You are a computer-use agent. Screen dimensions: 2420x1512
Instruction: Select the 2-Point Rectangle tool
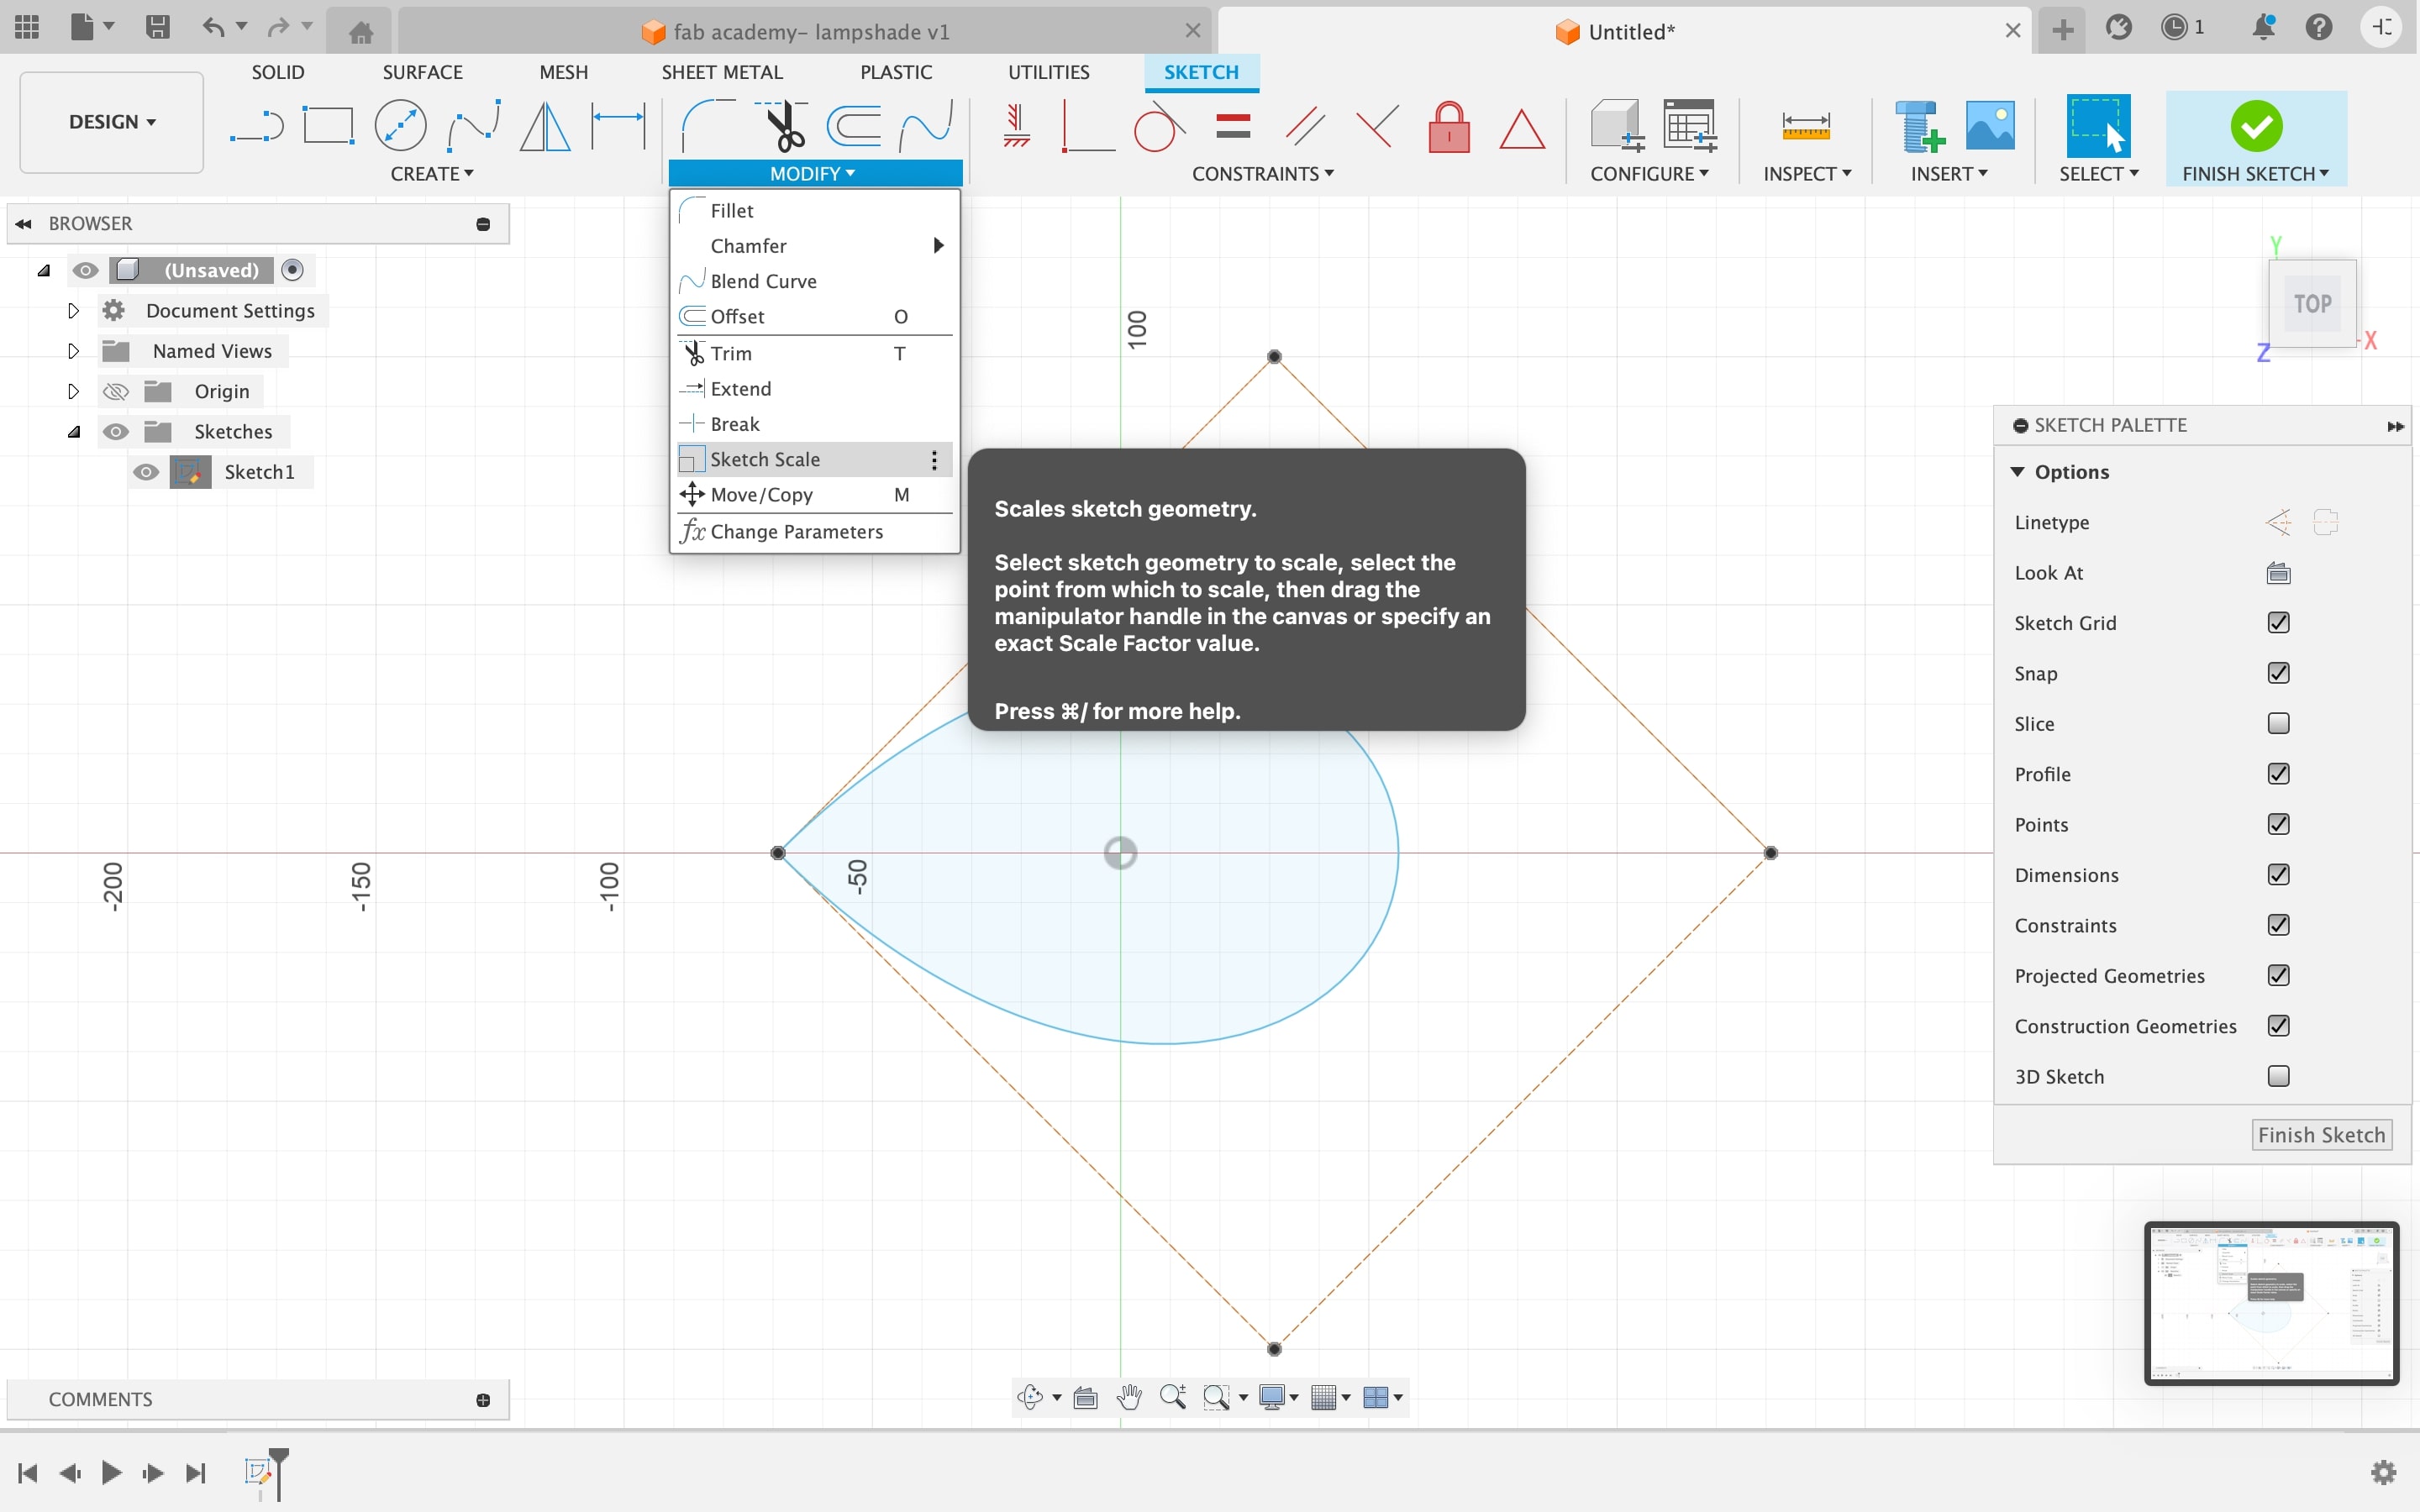[x=328, y=127]
